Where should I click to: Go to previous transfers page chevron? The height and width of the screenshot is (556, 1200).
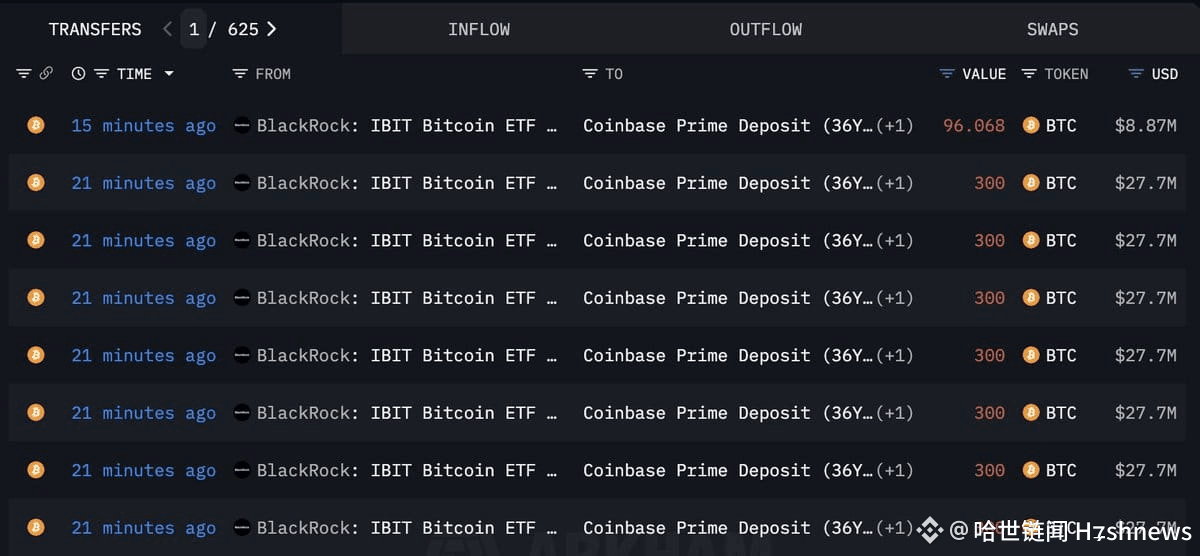pyautogui.click(x=167, y=29)
